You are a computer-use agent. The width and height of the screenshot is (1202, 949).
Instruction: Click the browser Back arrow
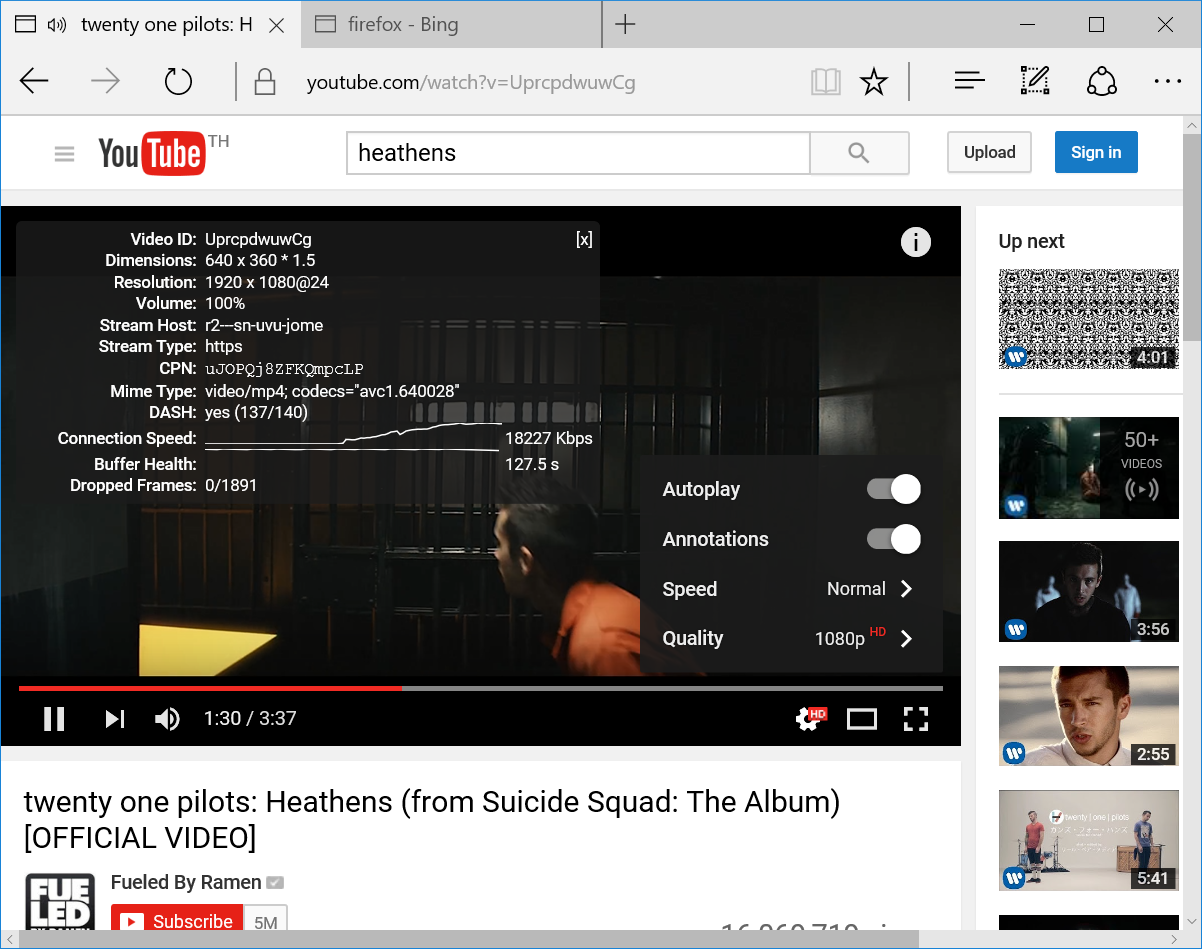(x=34, y=82)
